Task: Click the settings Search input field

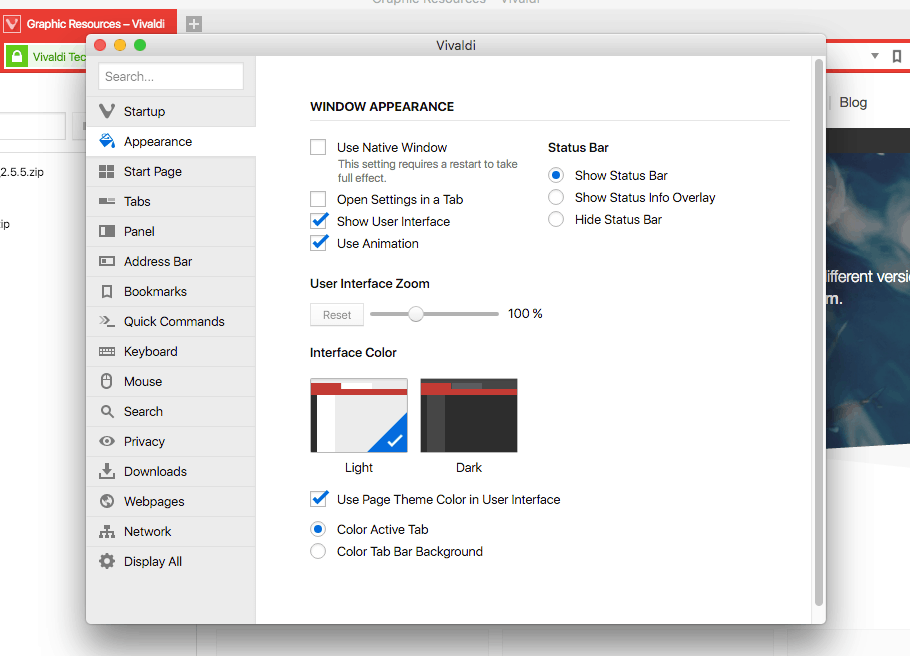Action: [x=171, y=76]
